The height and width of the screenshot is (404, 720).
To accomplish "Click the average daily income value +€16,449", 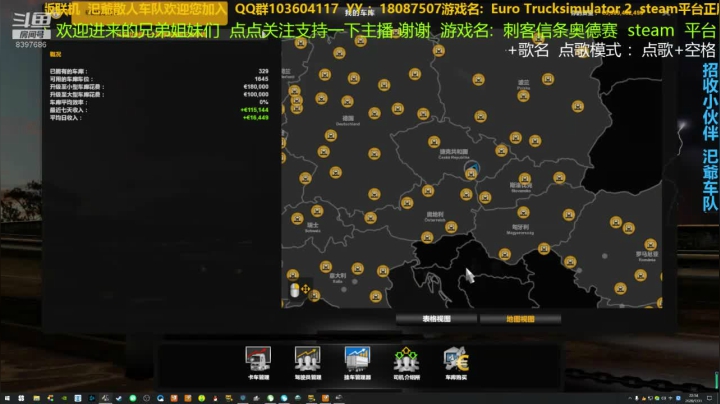I will pos(256,118).
